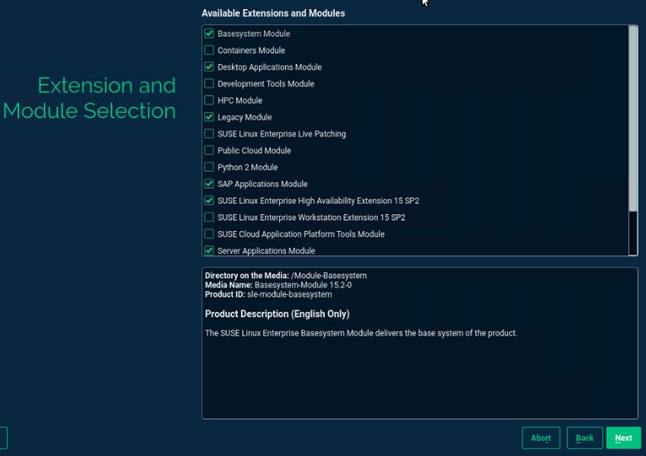
Task: Select the 'Basesystem Module' label text
Action: coord(254,34)
